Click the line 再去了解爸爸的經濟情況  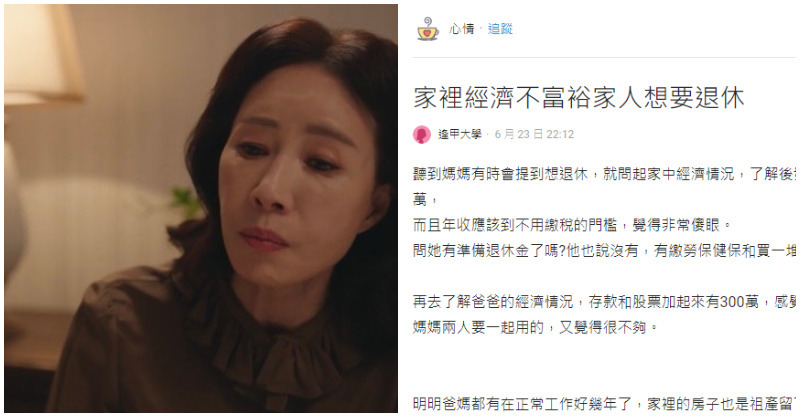click(604, 302)
